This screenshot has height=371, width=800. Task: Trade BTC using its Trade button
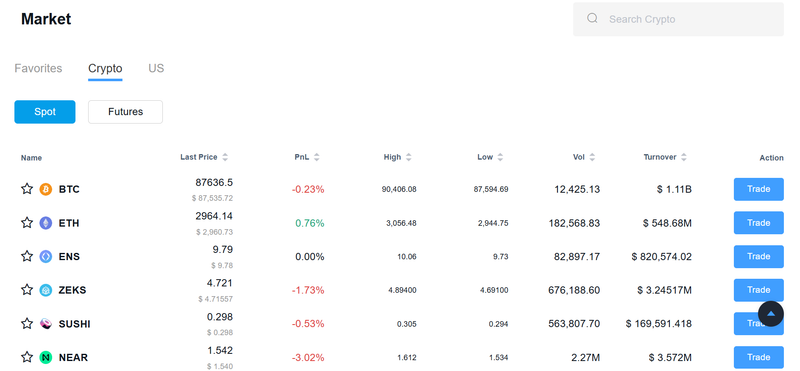(x=759, y=189)
